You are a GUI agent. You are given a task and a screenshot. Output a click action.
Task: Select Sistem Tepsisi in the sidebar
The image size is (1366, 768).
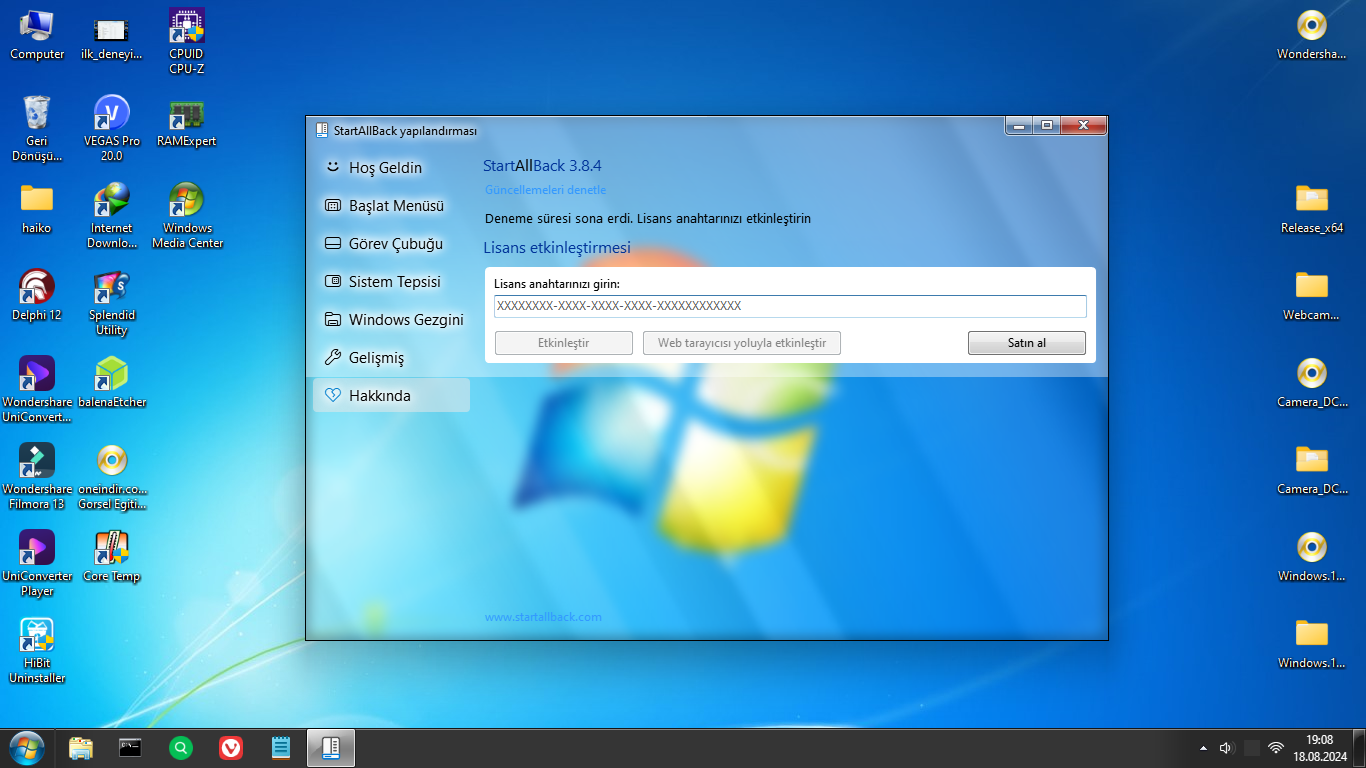391,282
